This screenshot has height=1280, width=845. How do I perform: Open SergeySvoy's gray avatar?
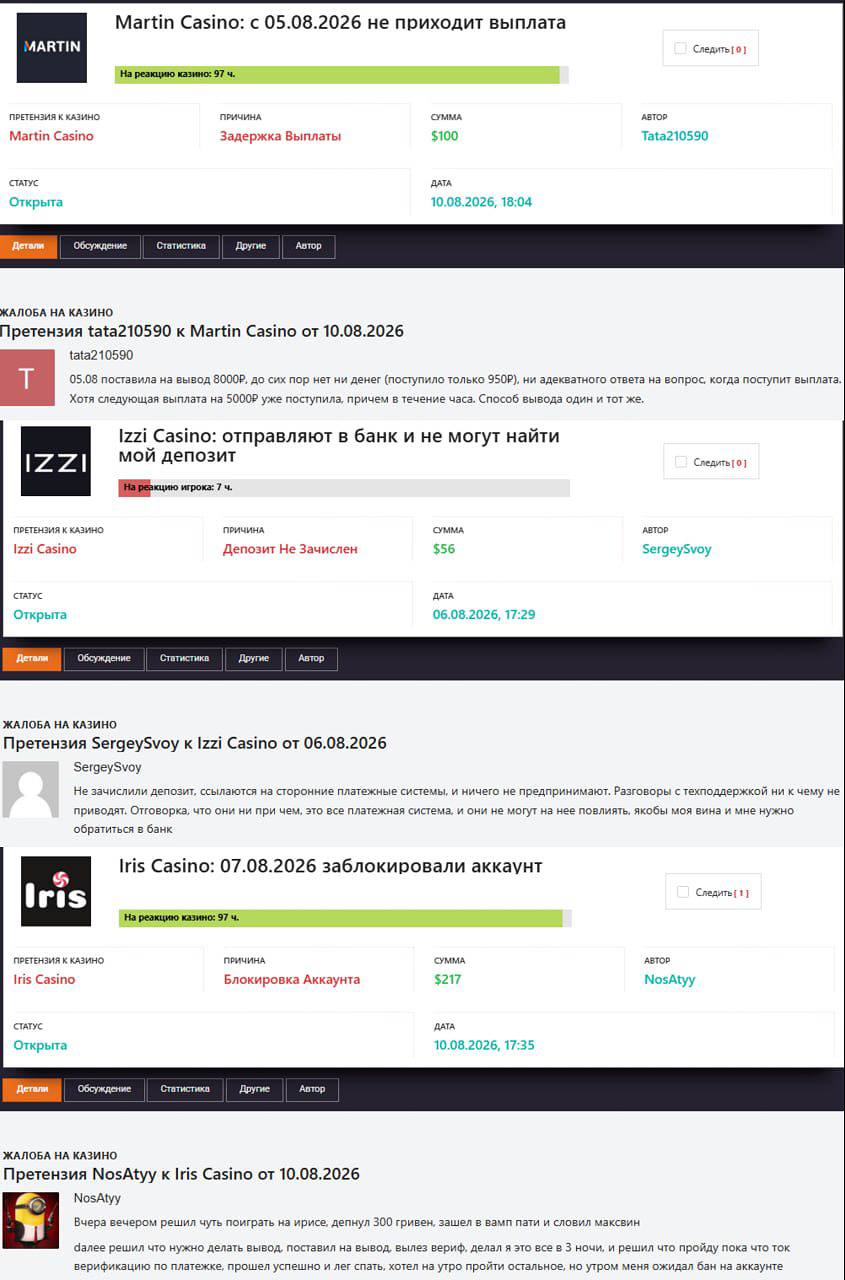coord(30,790)
